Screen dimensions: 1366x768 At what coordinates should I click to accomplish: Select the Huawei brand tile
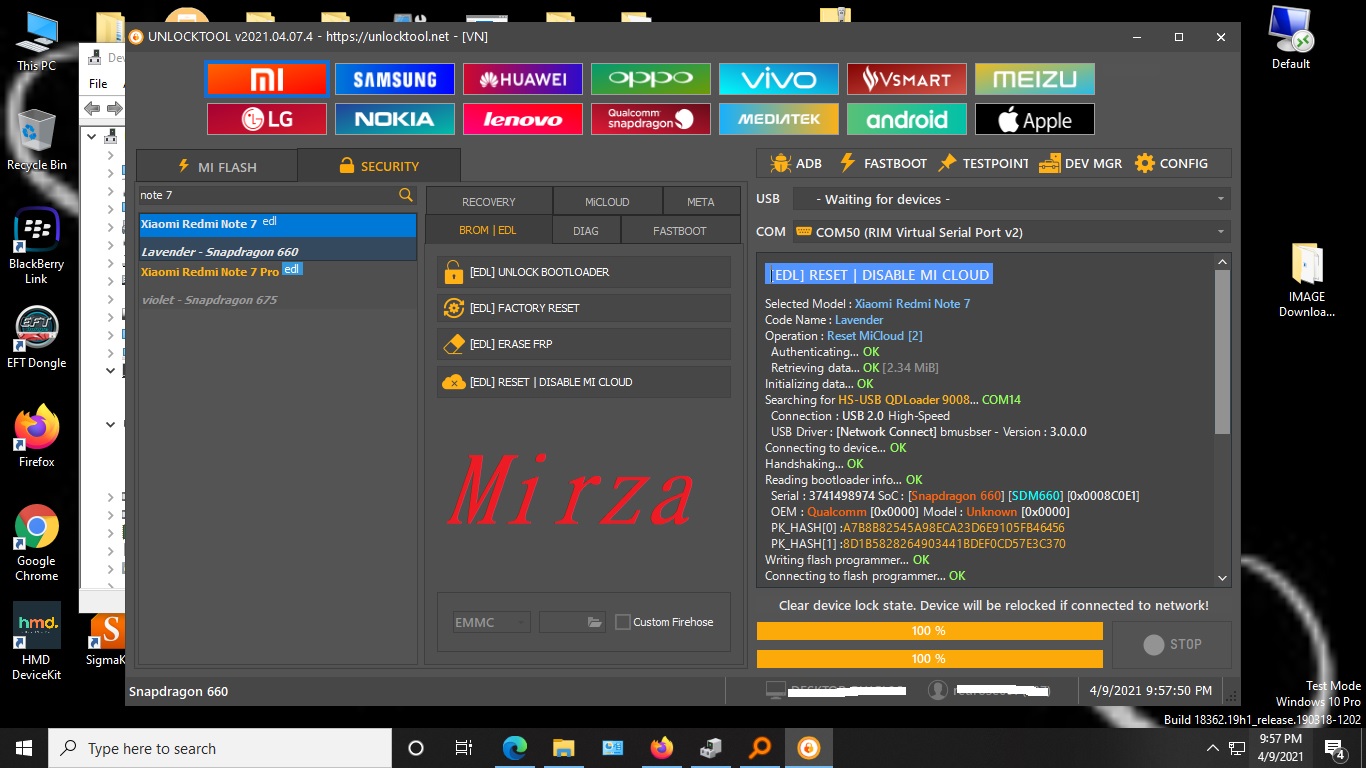[x=523, y=79]
